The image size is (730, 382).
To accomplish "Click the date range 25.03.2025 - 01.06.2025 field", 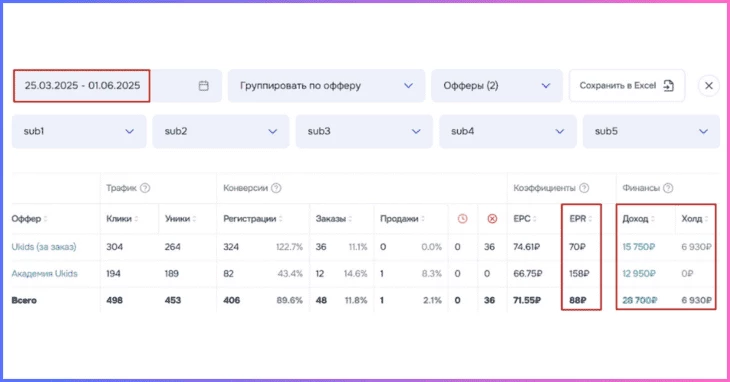I will click(x=81, y=86).
